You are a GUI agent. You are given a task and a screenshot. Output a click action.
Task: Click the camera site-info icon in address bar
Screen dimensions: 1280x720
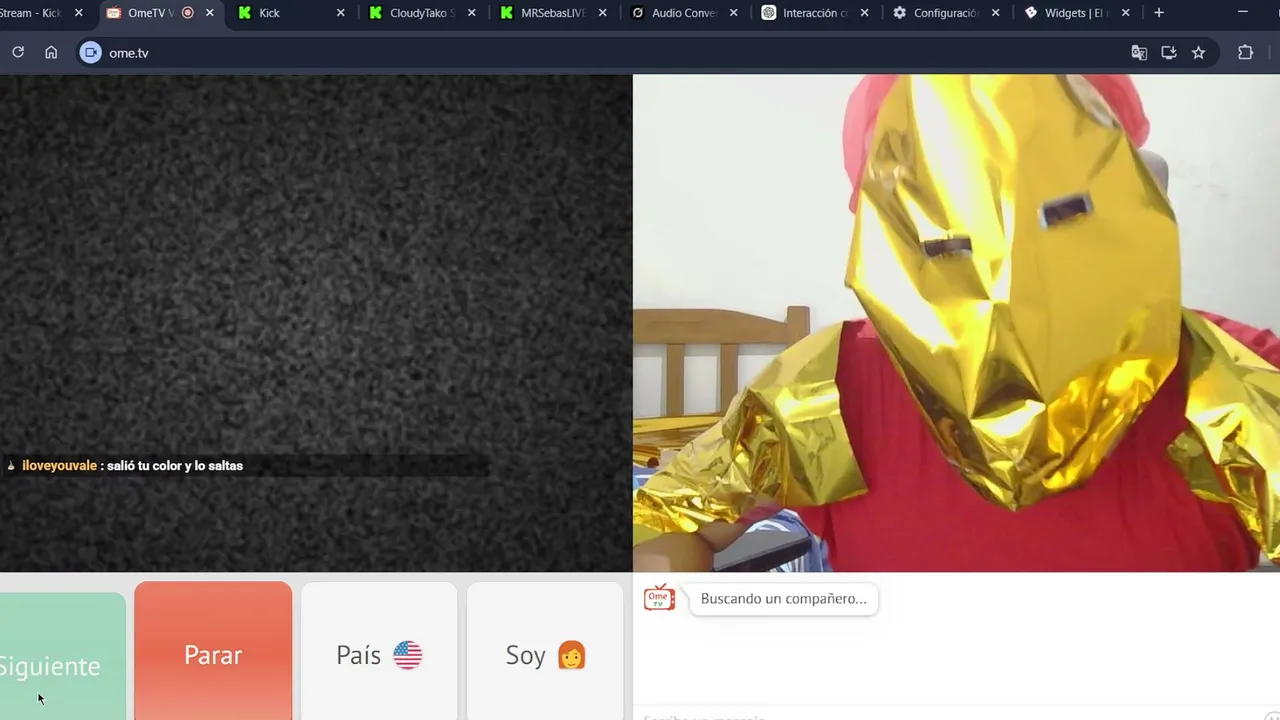[91, 52]
